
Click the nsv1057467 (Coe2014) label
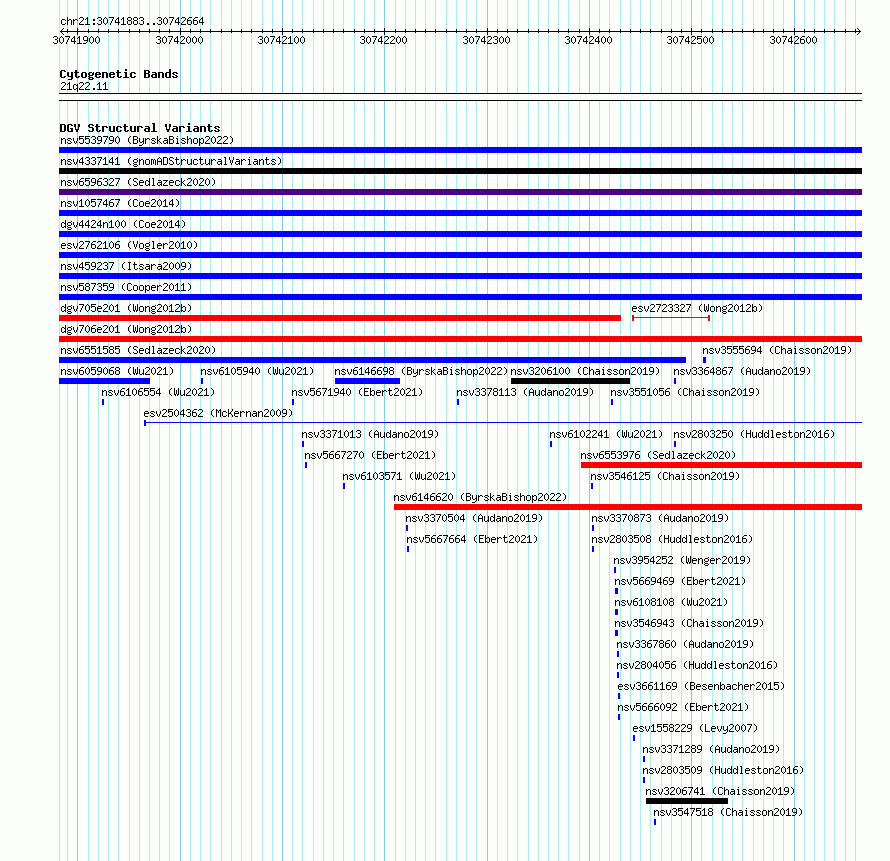click(120, 203)
